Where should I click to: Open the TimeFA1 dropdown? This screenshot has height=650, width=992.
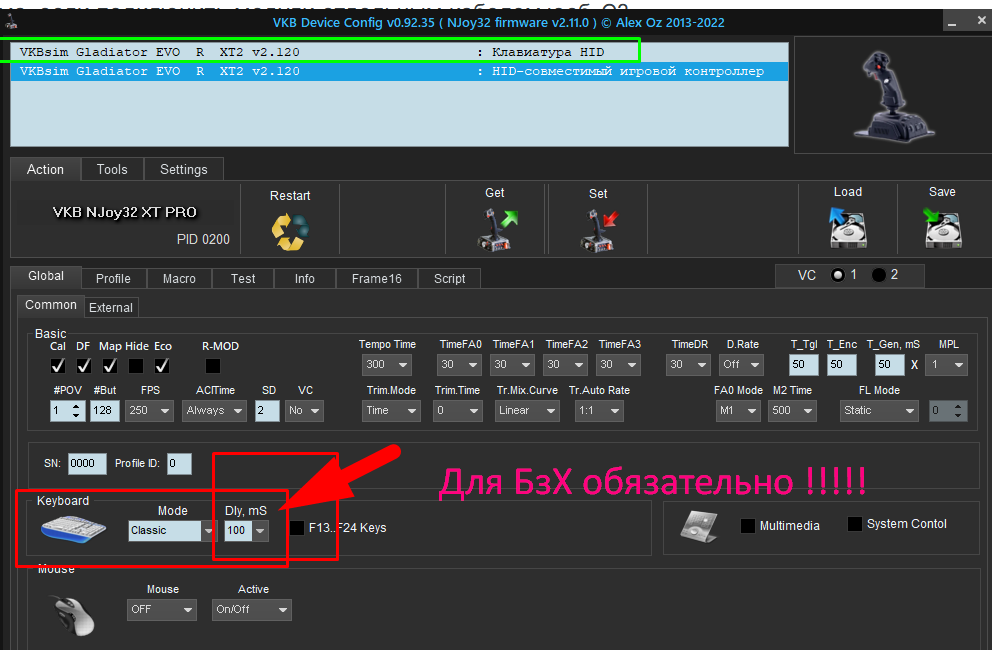(513, 365)
